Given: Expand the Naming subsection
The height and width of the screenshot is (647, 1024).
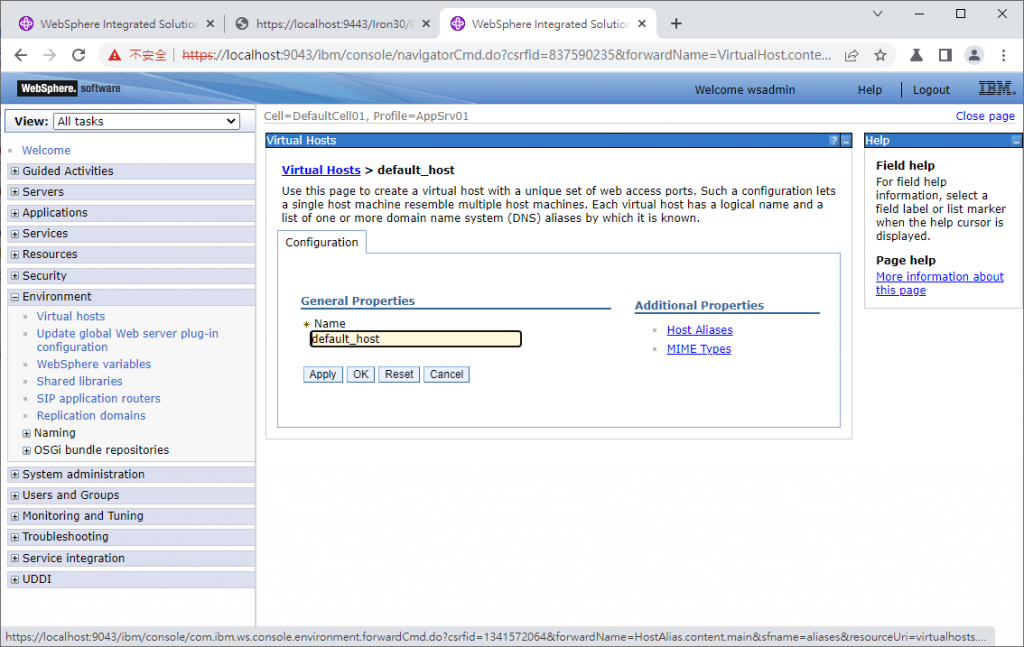Looking at the screenshot, I should (27, 433).
